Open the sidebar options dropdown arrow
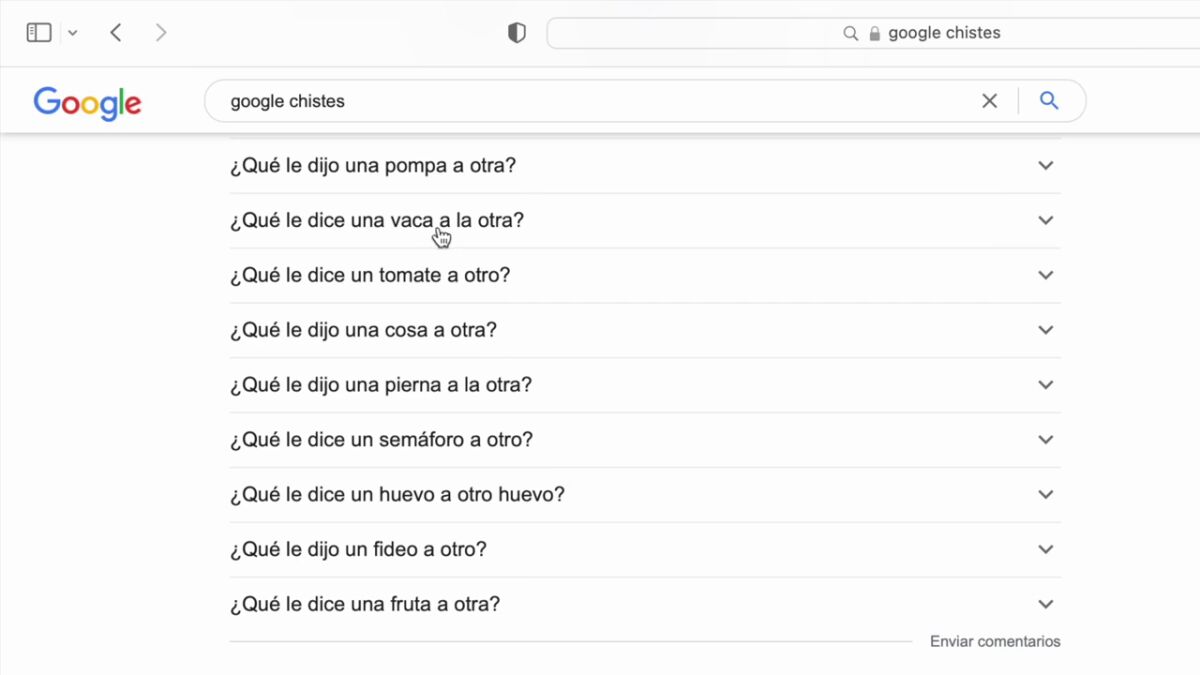This screenshot has width=1200, height=675. (72, 33)
